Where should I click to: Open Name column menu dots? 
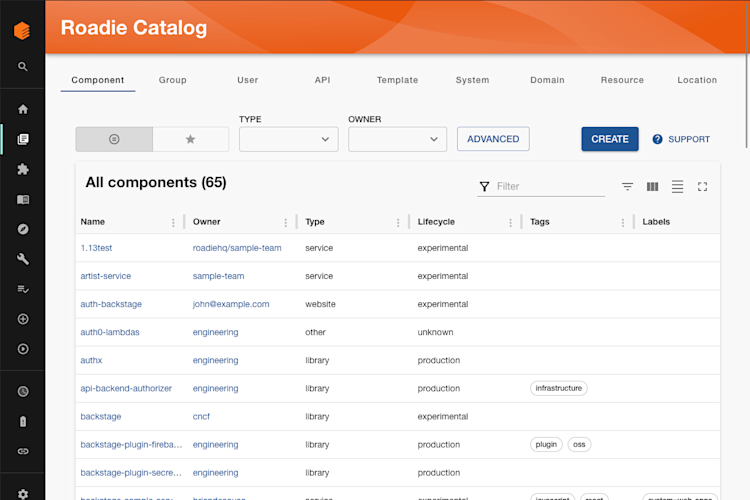pyautogui.click(x=173, y=222)
